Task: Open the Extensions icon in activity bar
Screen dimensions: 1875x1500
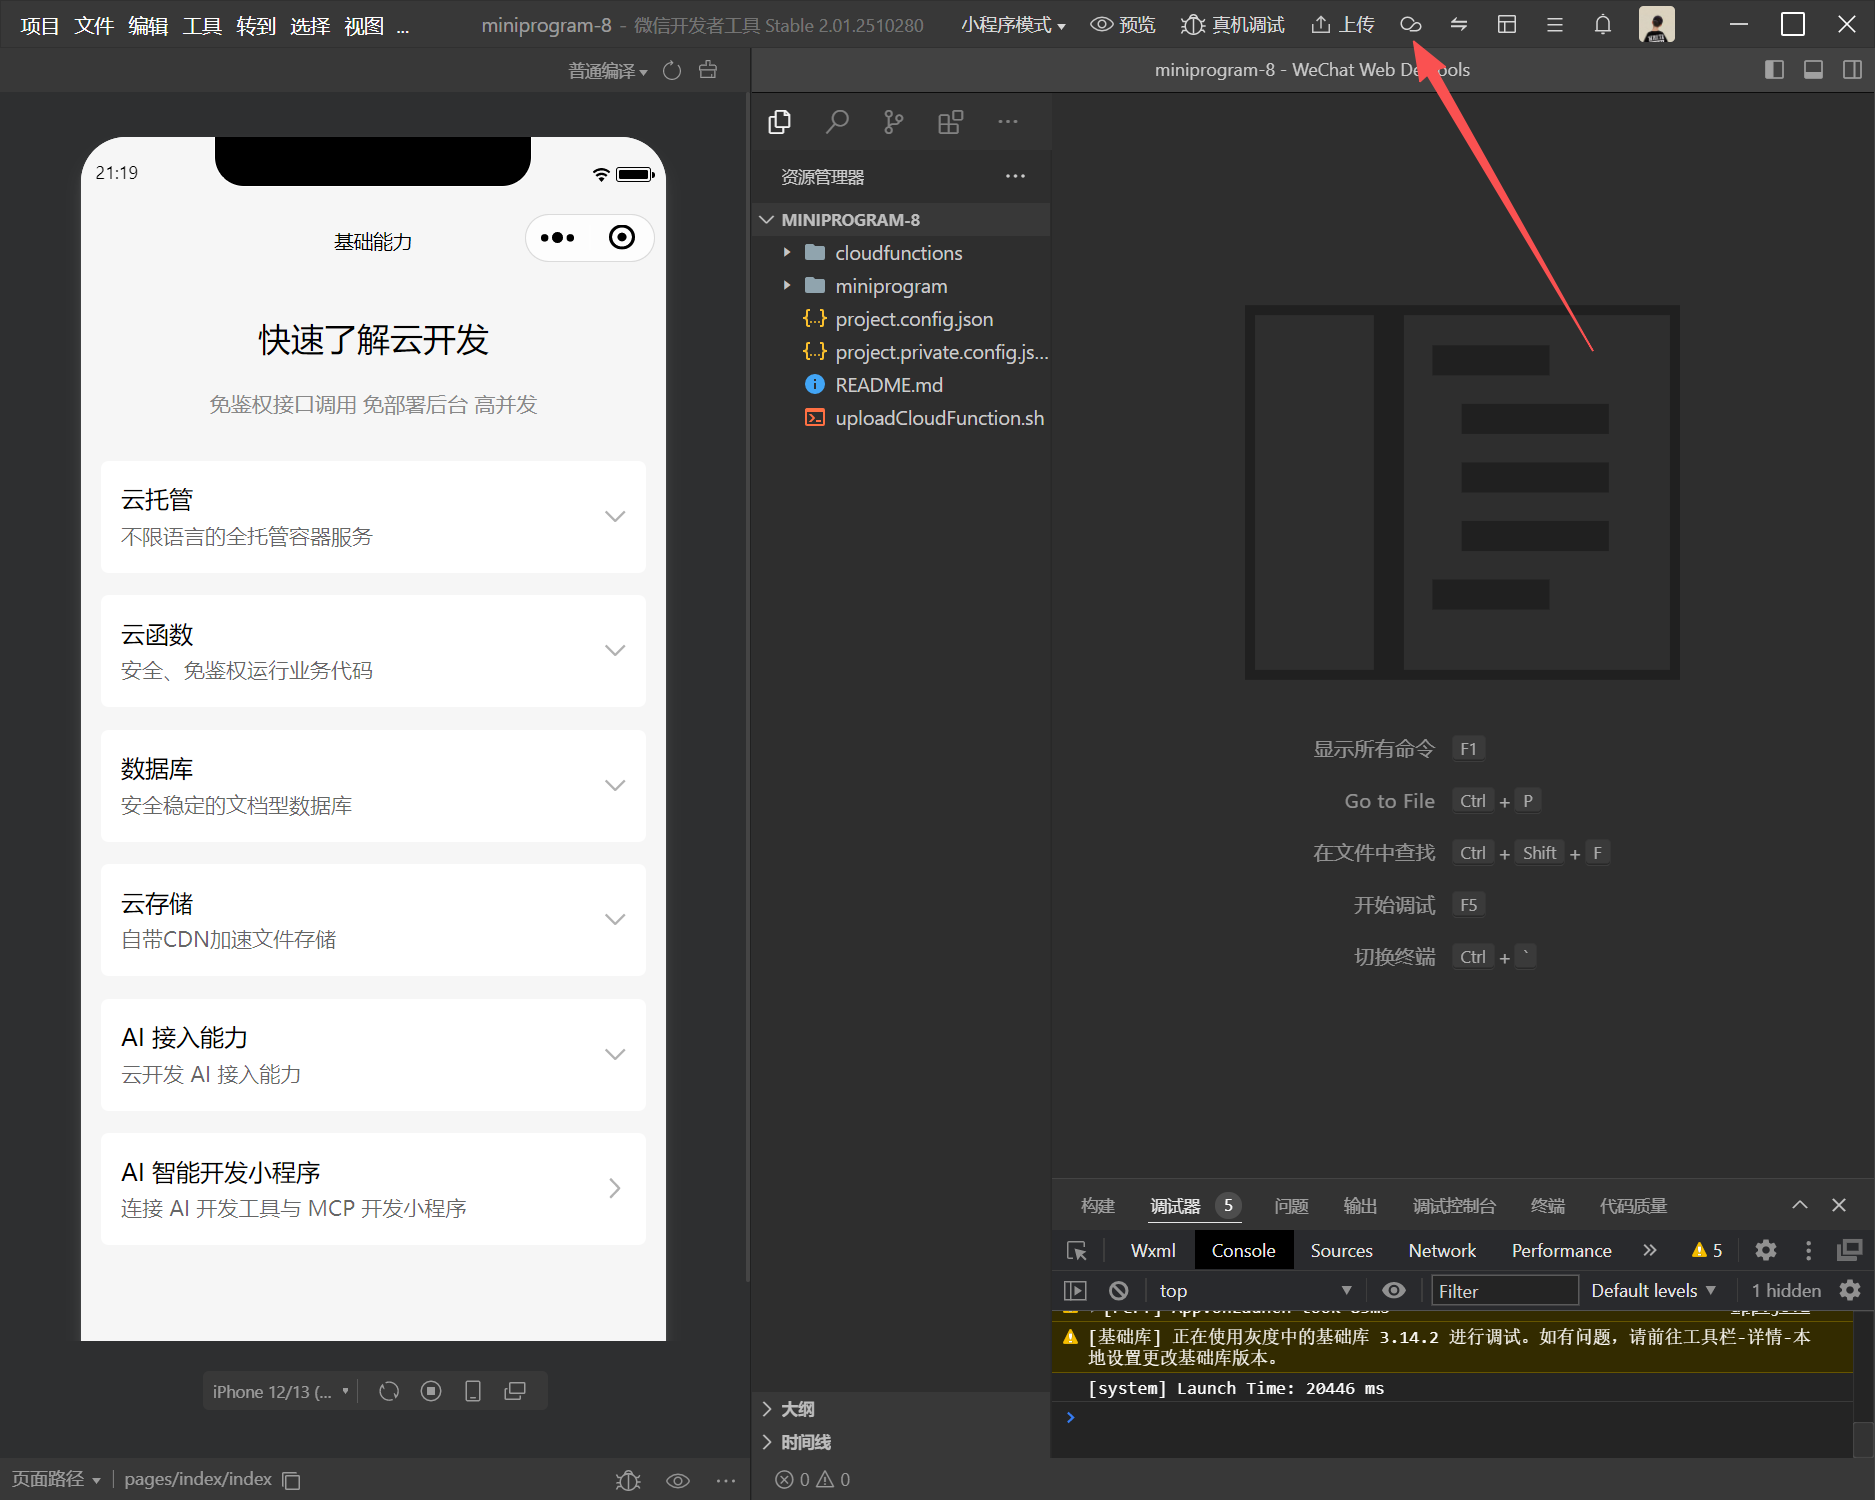Action: click(x=950, y=122)
